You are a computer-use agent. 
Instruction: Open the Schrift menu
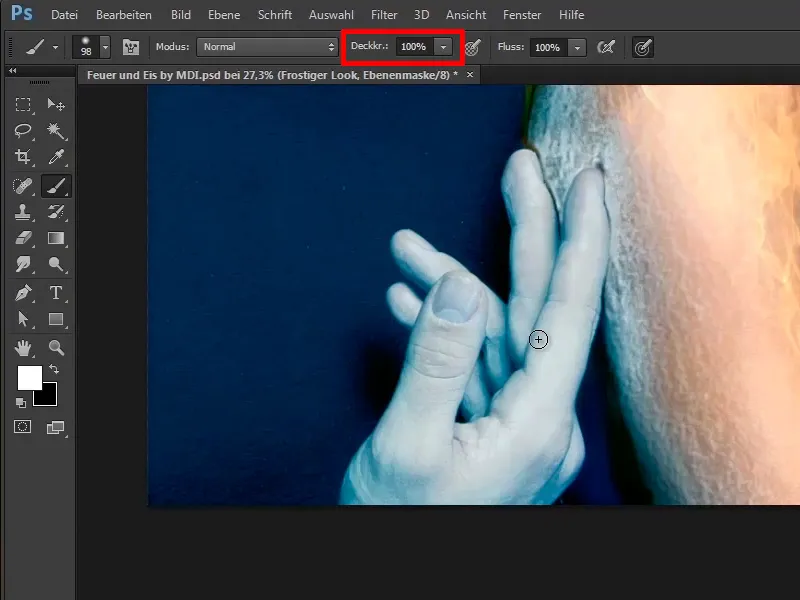pos(274,15)
